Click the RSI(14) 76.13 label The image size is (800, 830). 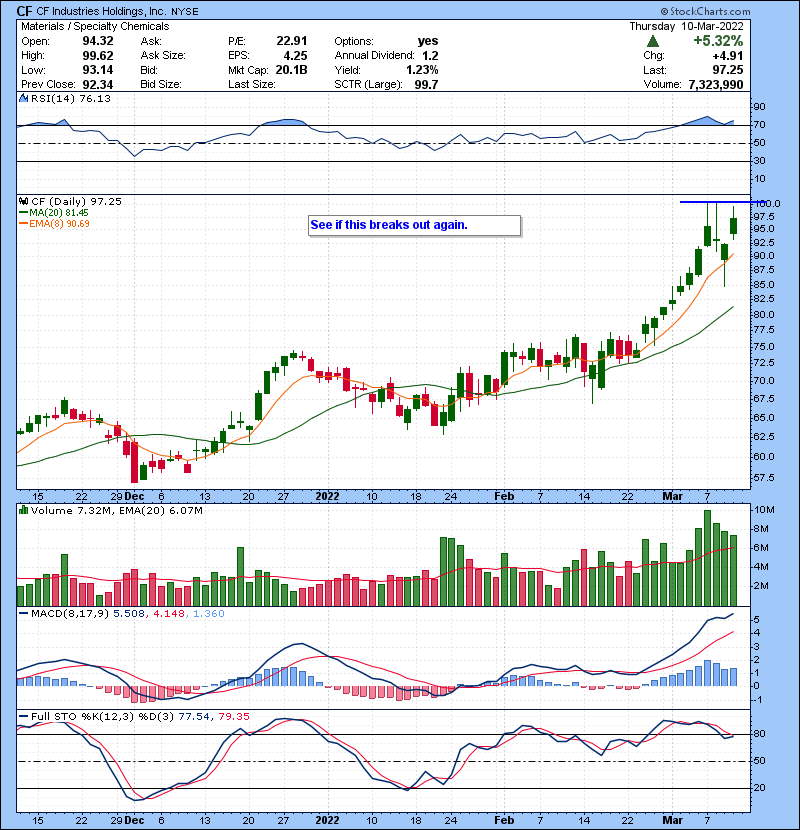71,98
